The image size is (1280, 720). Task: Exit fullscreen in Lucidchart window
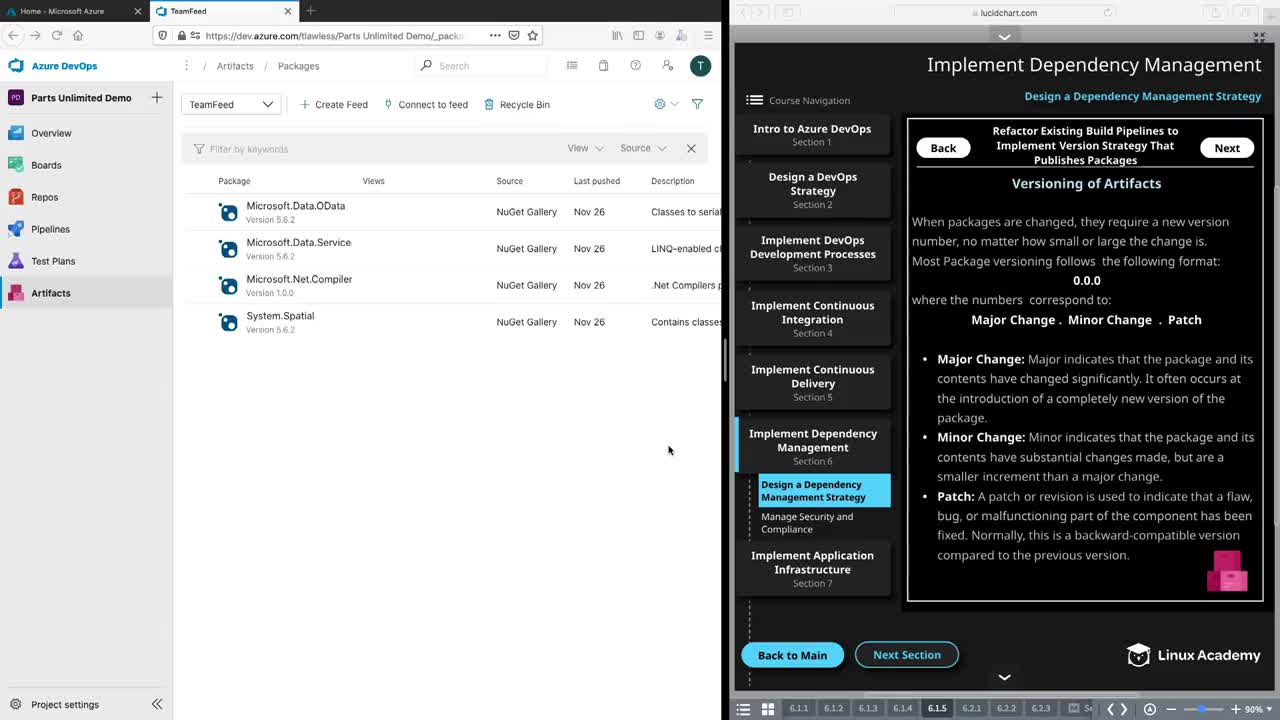click(1259, 37)
